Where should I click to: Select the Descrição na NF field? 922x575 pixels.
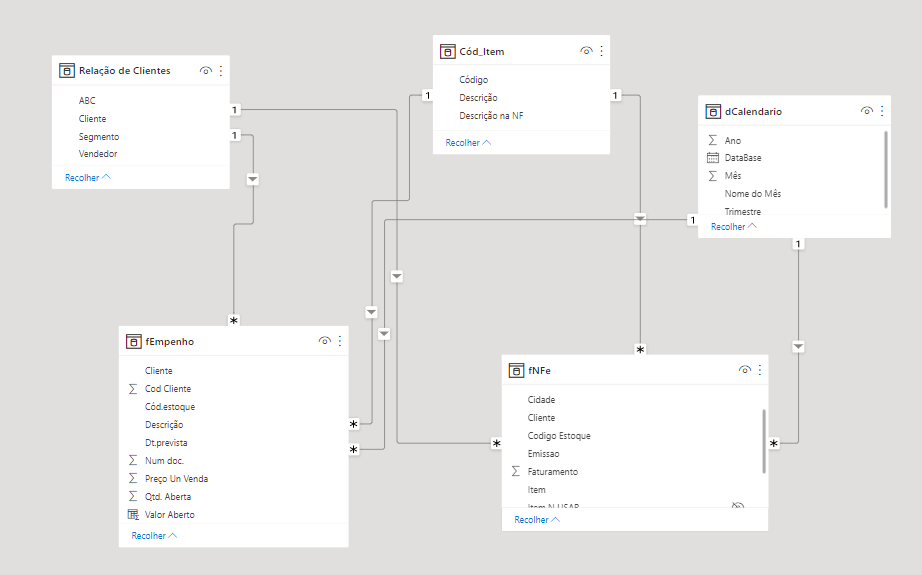[x=491, y=116]
